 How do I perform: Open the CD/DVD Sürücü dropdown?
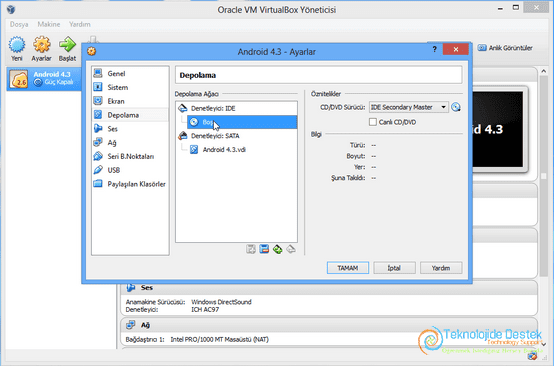click(x=409, y=107)
